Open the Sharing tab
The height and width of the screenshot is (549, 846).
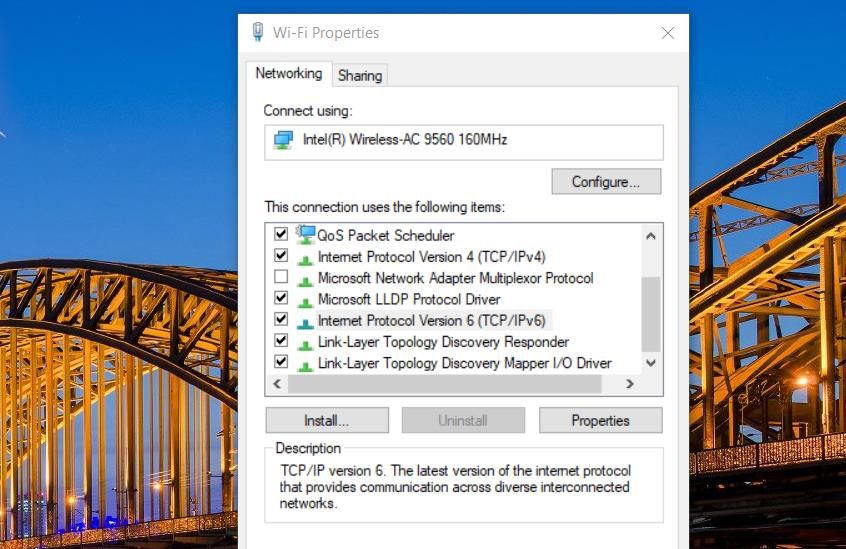point(360,76)
